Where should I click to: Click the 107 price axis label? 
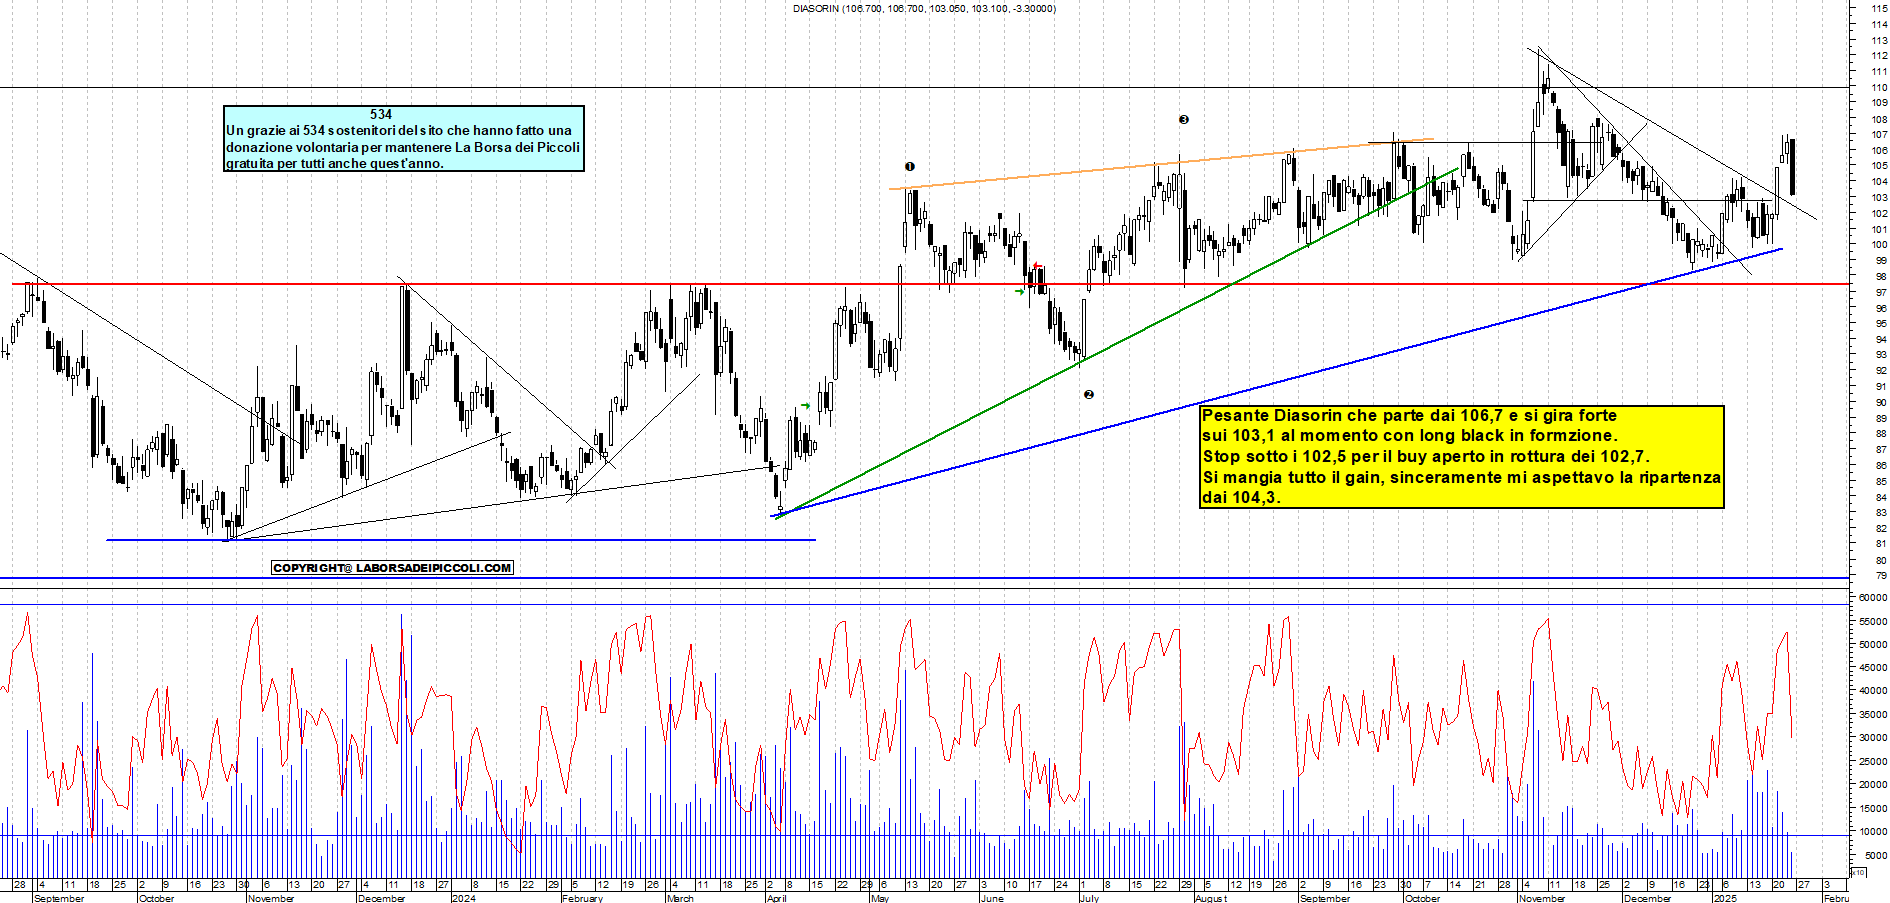coord(1879,134)
